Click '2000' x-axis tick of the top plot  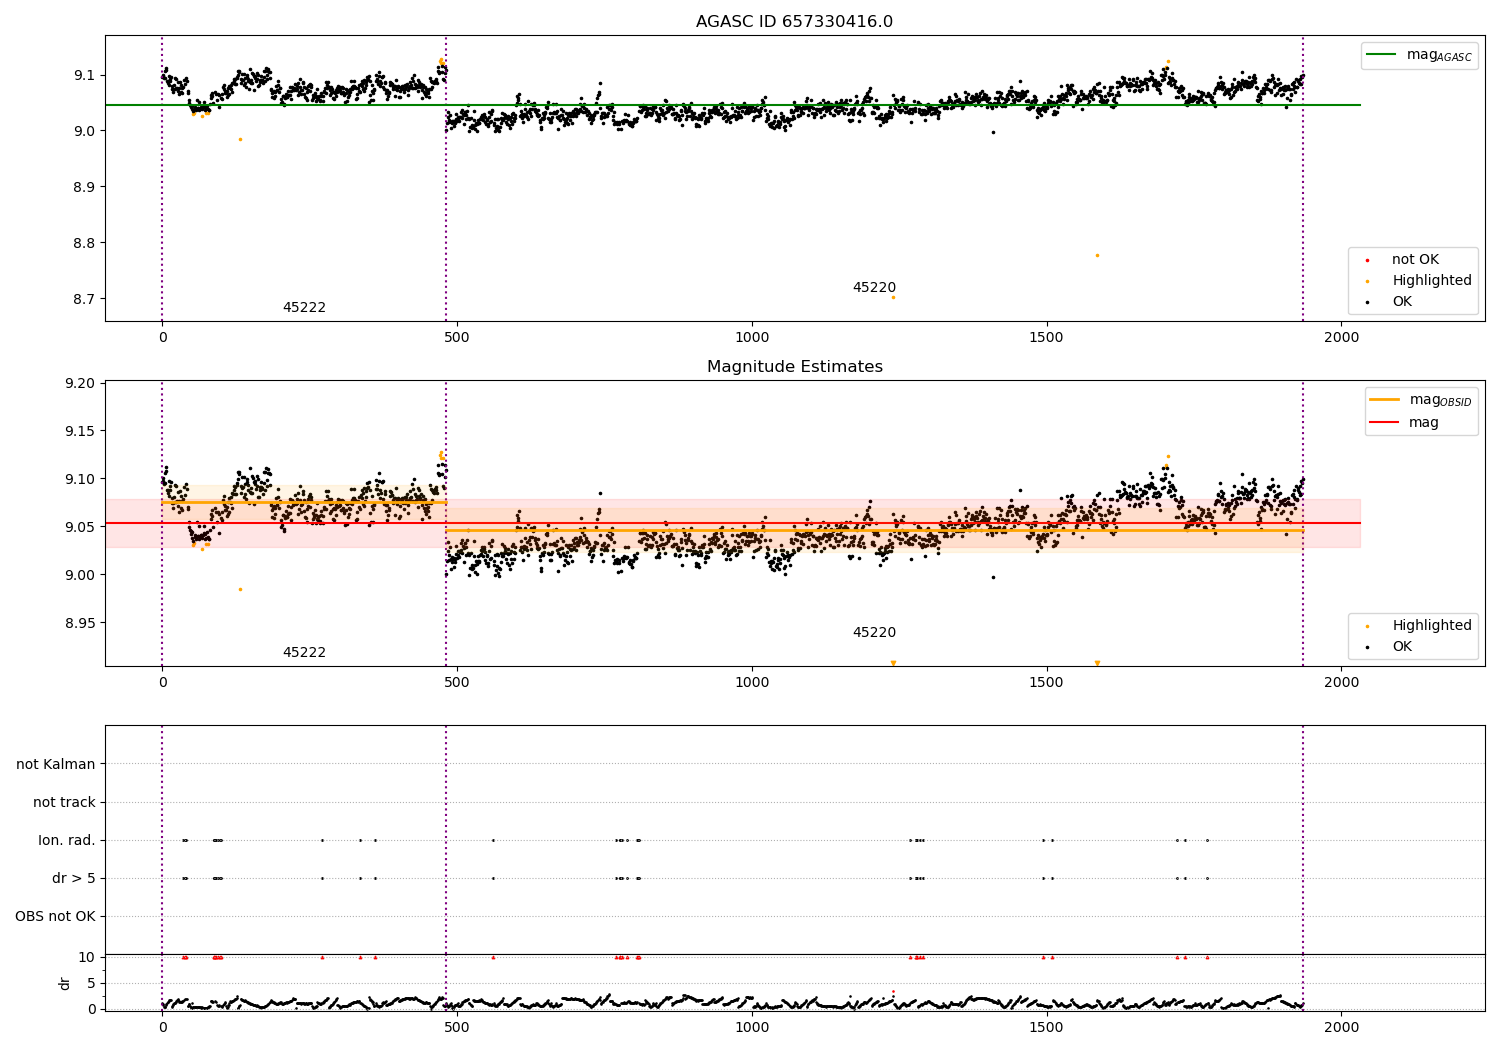1342,338
